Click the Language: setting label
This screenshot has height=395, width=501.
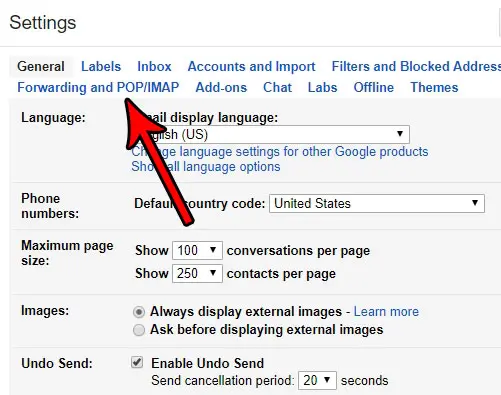[x=53, y=118]
